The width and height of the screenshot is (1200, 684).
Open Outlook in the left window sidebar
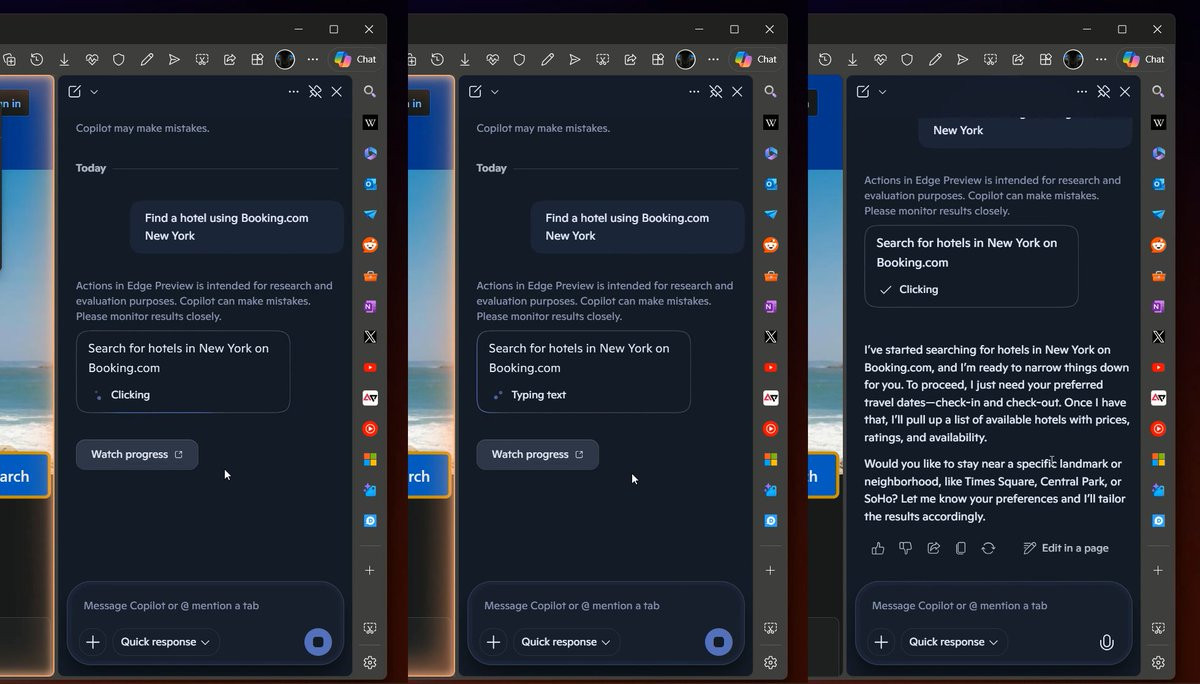tap(370, 184)
